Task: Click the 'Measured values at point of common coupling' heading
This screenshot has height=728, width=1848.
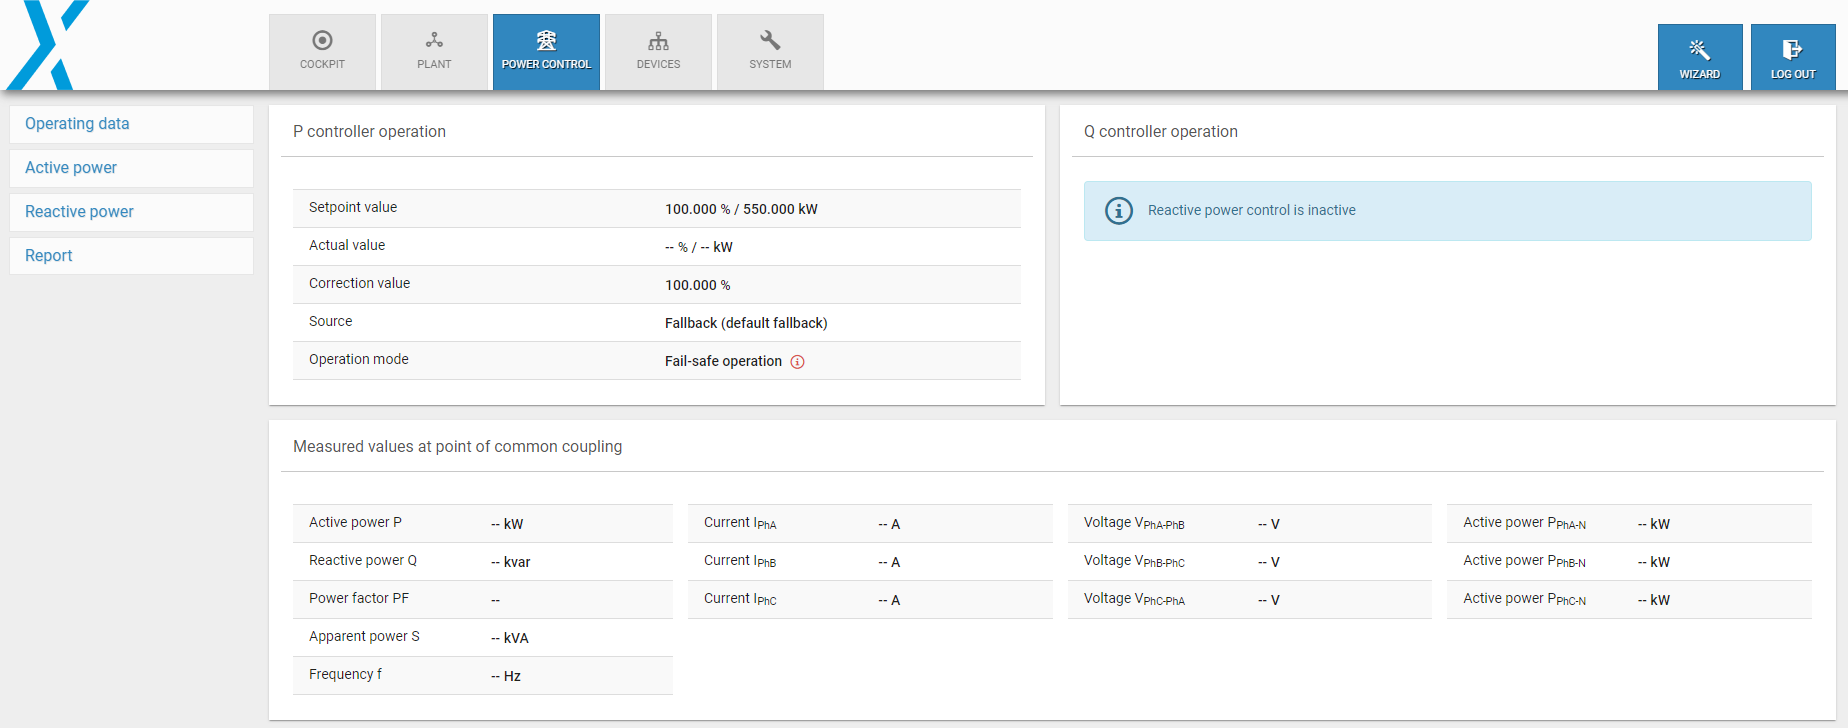Action: [457, 447]
